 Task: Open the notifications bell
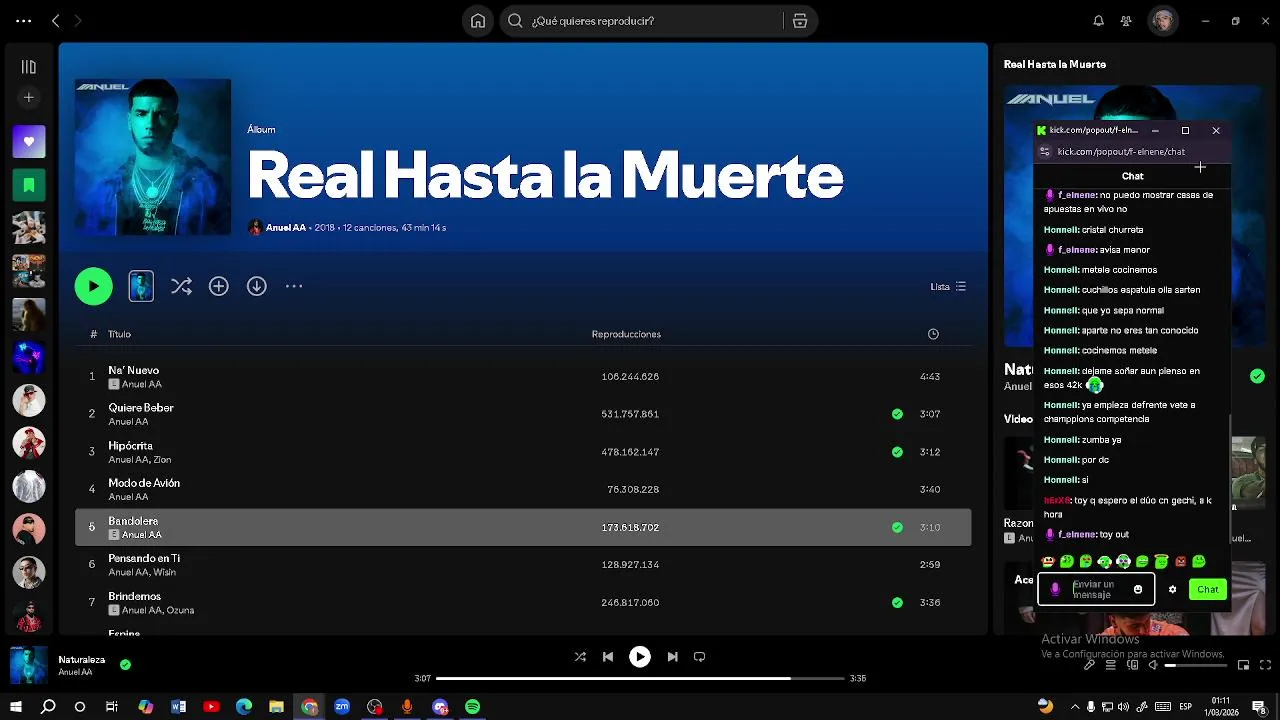pyautogui.click(x=1098, y=21)
